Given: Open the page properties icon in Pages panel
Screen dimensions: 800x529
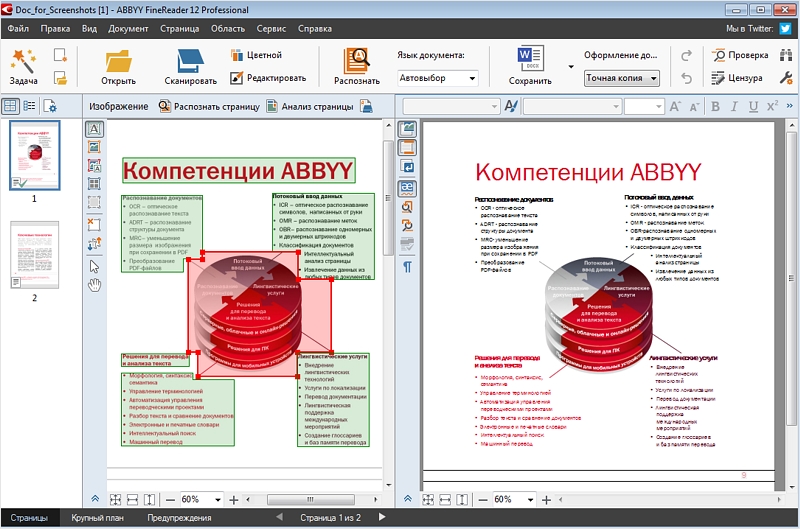Looking at the screenshot, I should (x=50, y=106).
